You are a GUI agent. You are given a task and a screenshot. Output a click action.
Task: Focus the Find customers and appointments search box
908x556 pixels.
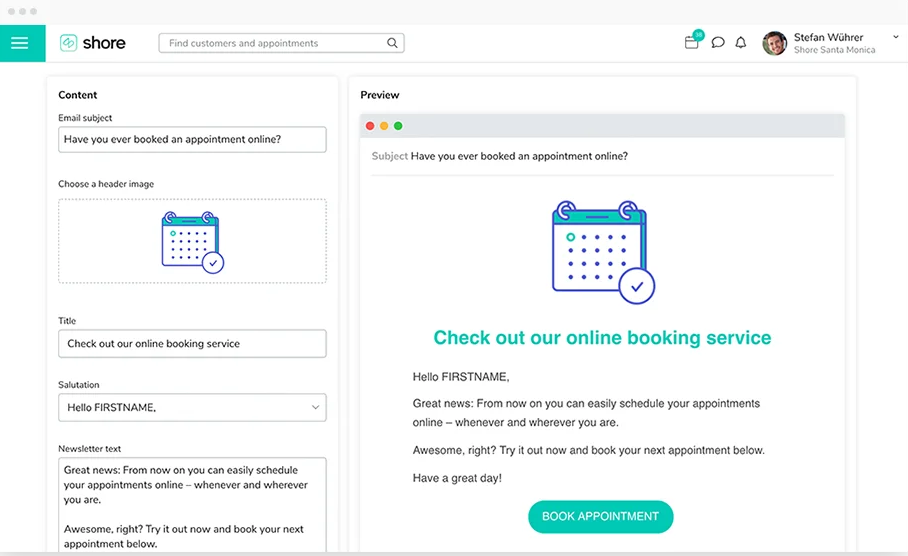[x=272, y=43]
